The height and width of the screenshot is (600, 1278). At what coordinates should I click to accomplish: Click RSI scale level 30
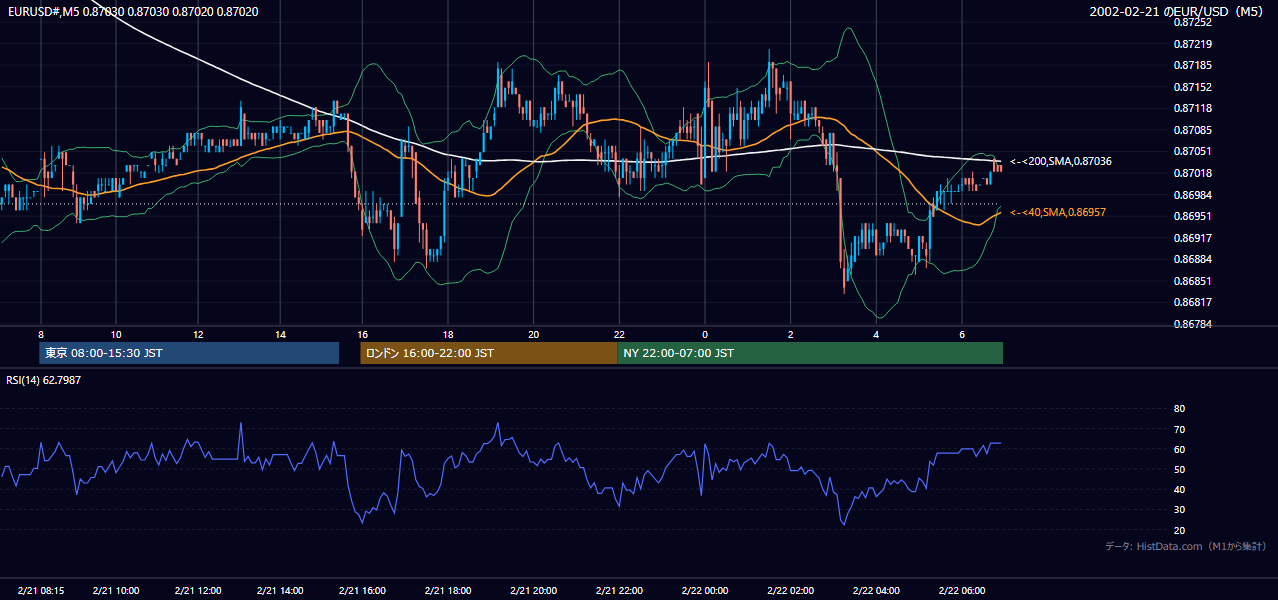click(1179, 510)
